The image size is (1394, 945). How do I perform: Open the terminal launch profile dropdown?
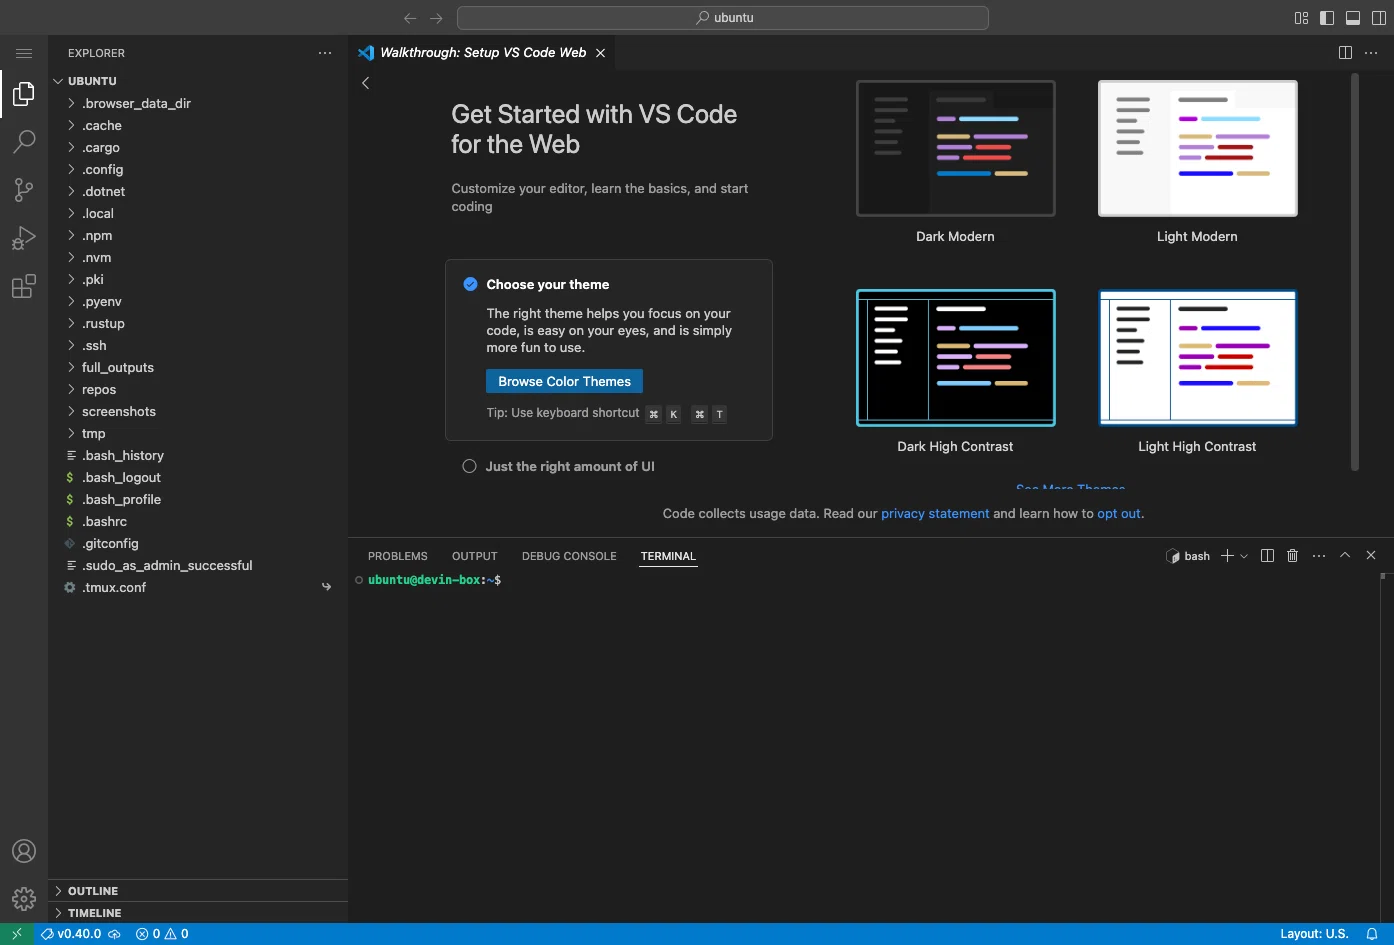(1244, 556)
